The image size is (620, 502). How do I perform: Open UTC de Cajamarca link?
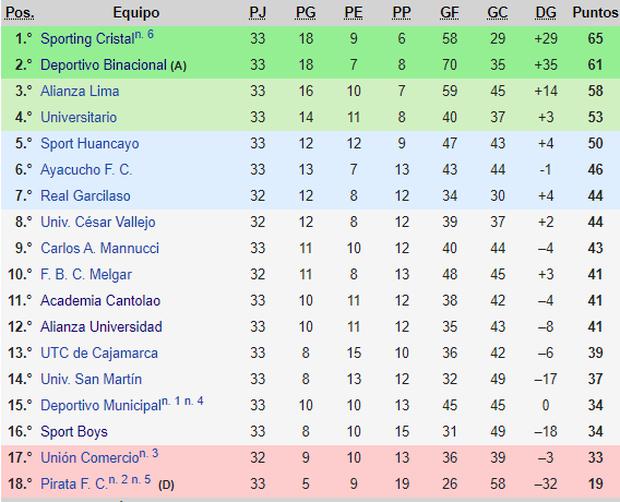99,353
